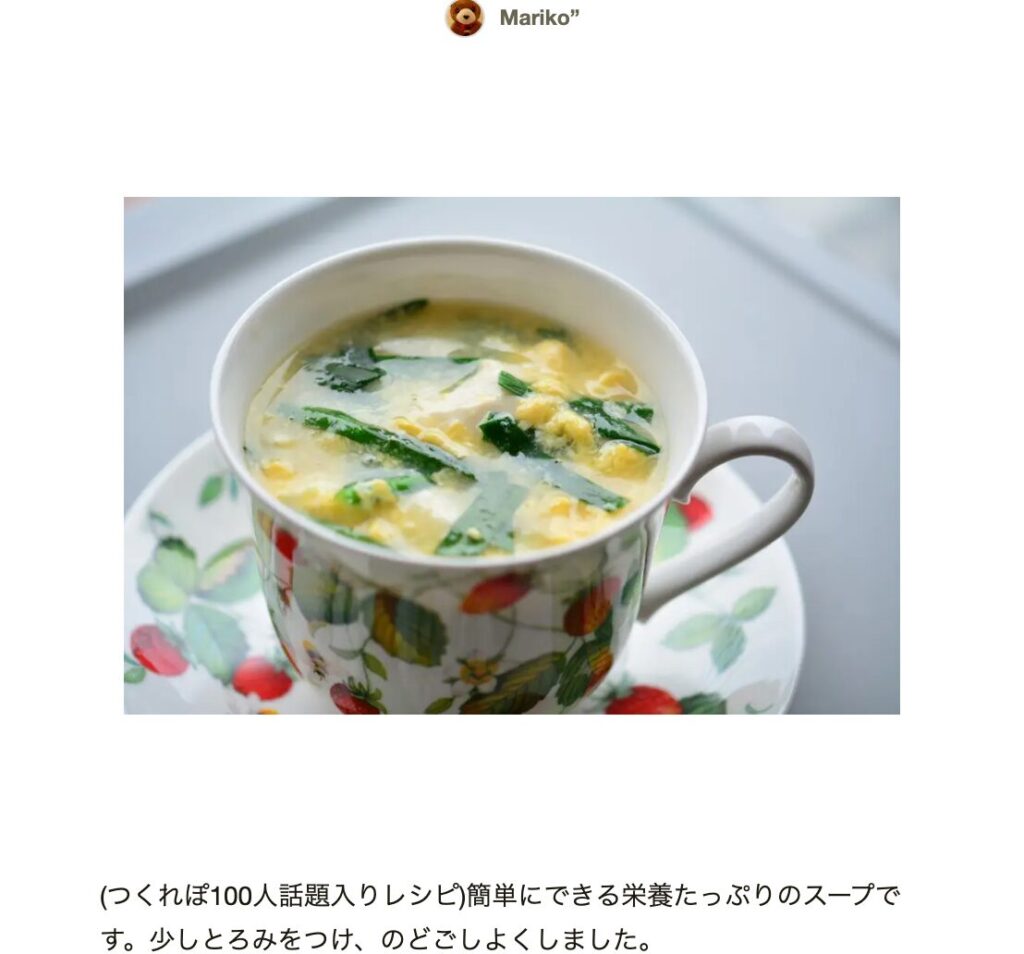Click the yellow flower pattern on the cup bottom
Viewport: 1024px width, 954px height.
tap(478, 671)
